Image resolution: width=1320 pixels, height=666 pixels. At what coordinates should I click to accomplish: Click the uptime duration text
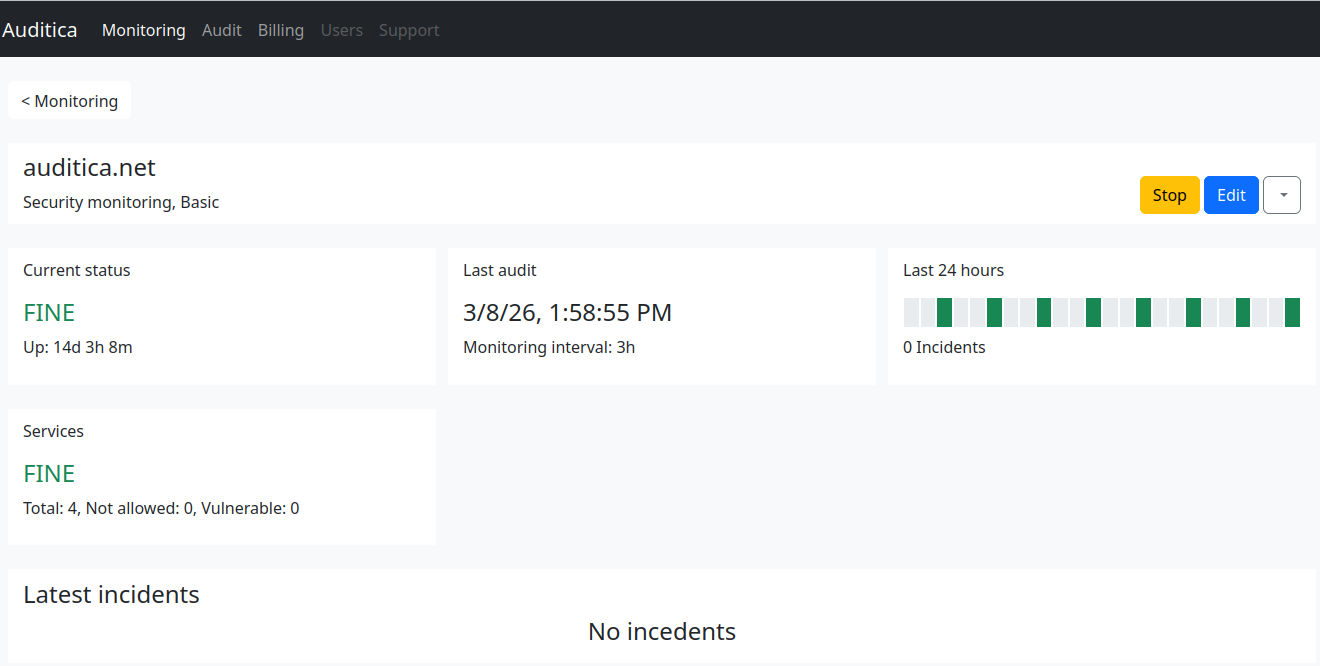tap(77, 347)
